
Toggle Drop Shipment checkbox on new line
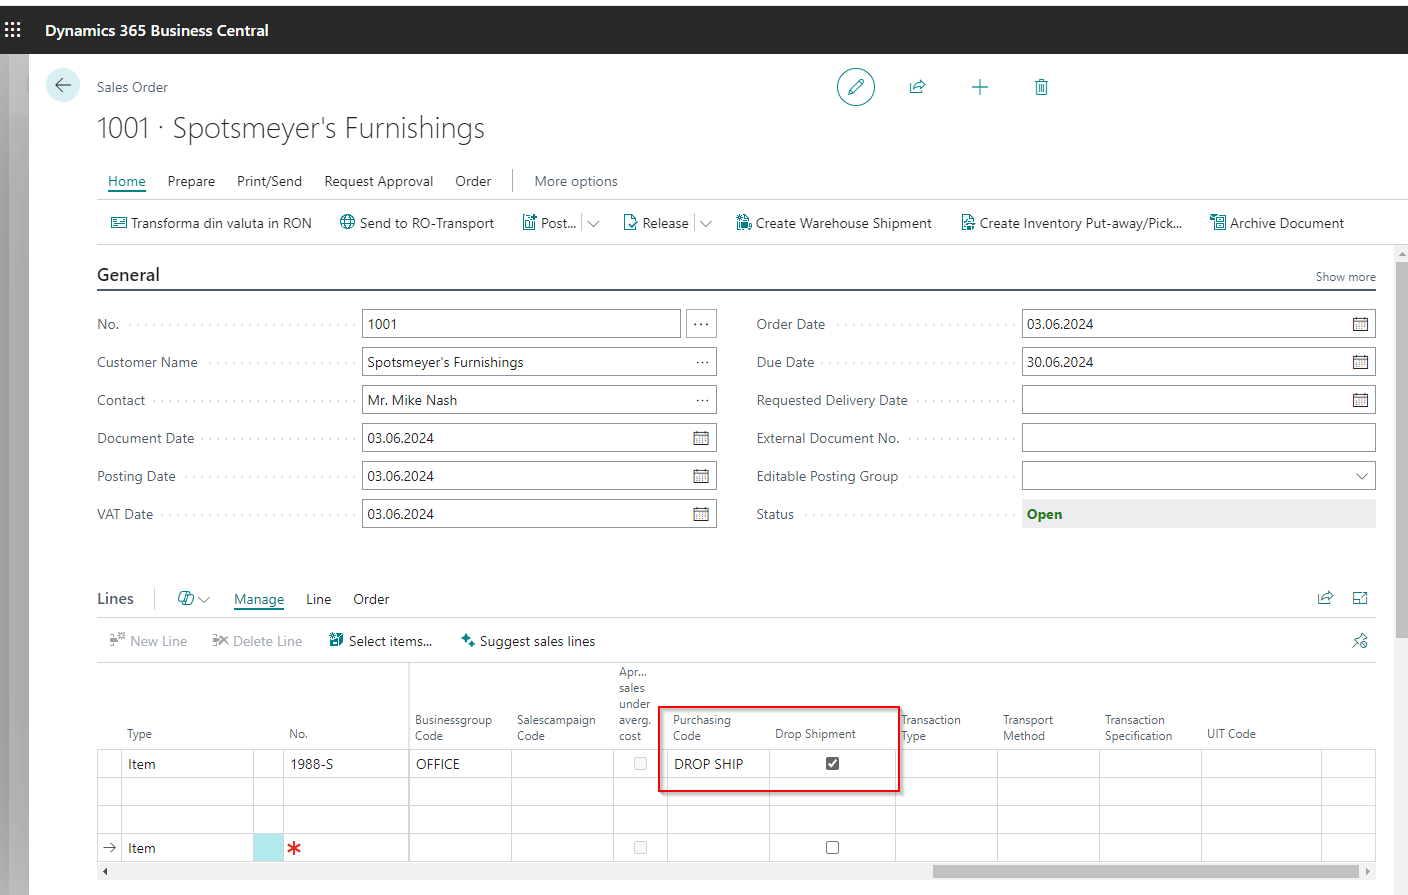point(832,848)
